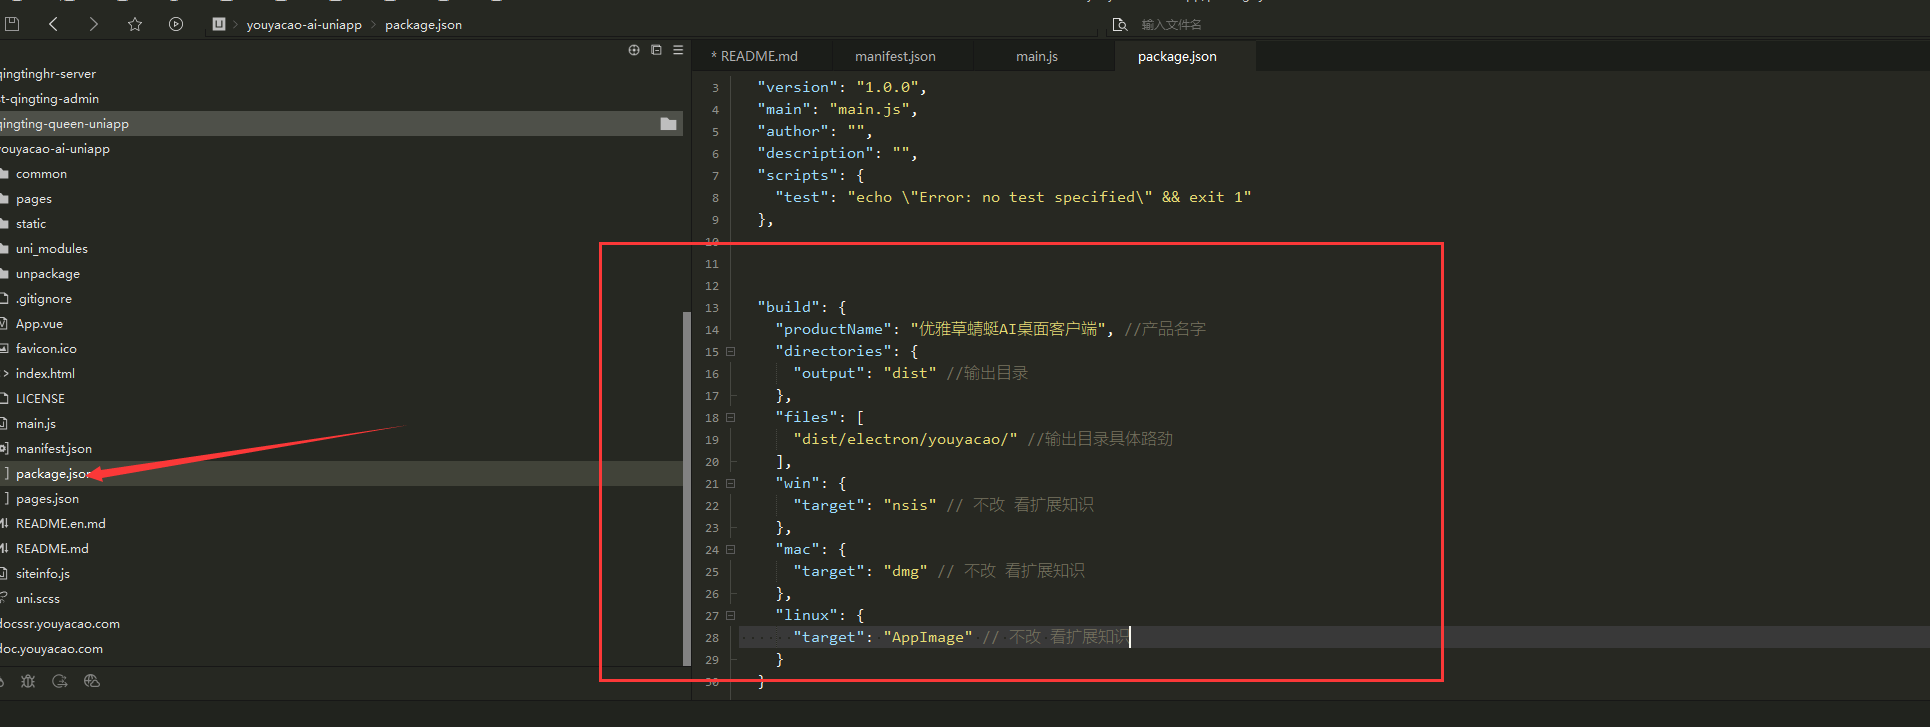
Task: Open README.md in the file tree
Action: [x=52, y=549]
